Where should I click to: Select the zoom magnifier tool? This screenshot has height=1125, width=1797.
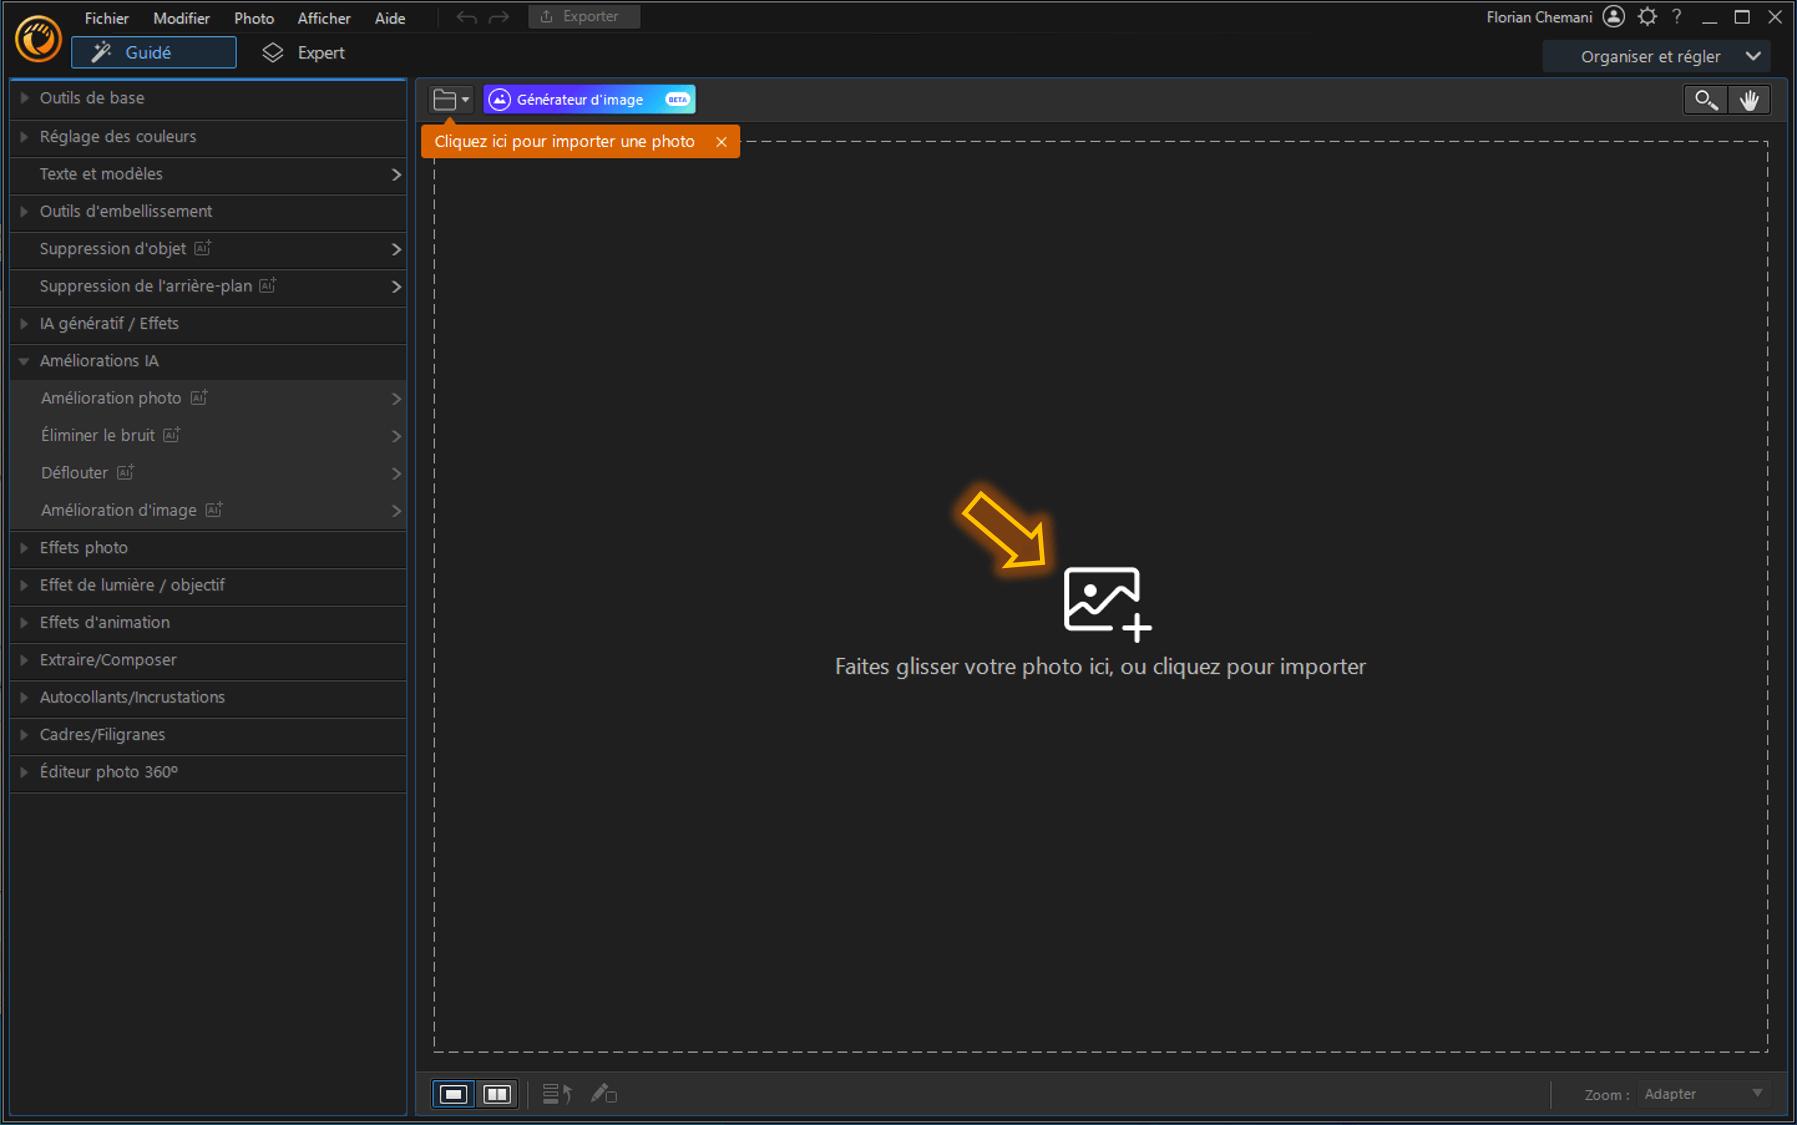(x=1706, y=100)
